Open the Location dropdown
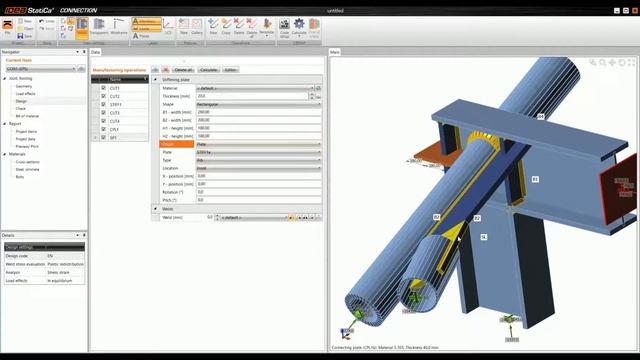The height and width of the screenshot is (360, 640). coord(259,168)
